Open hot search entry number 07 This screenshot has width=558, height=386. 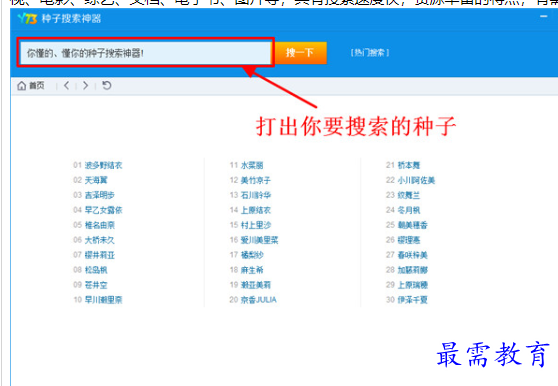[x=100, y=255]
